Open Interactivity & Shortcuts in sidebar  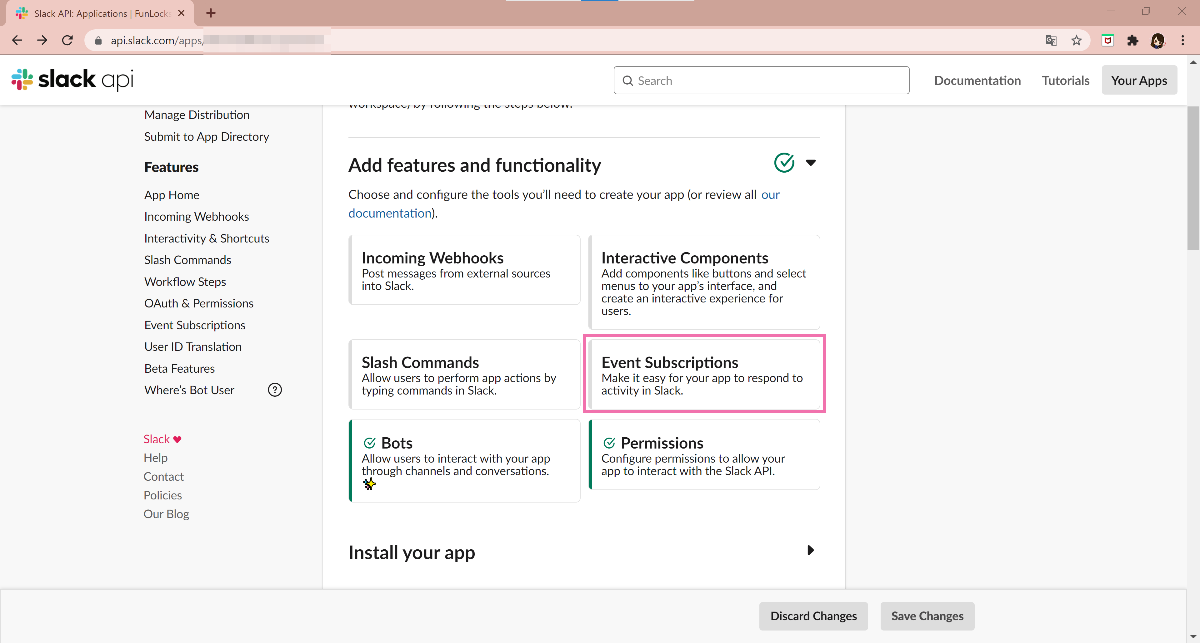[x=207, y=239]
